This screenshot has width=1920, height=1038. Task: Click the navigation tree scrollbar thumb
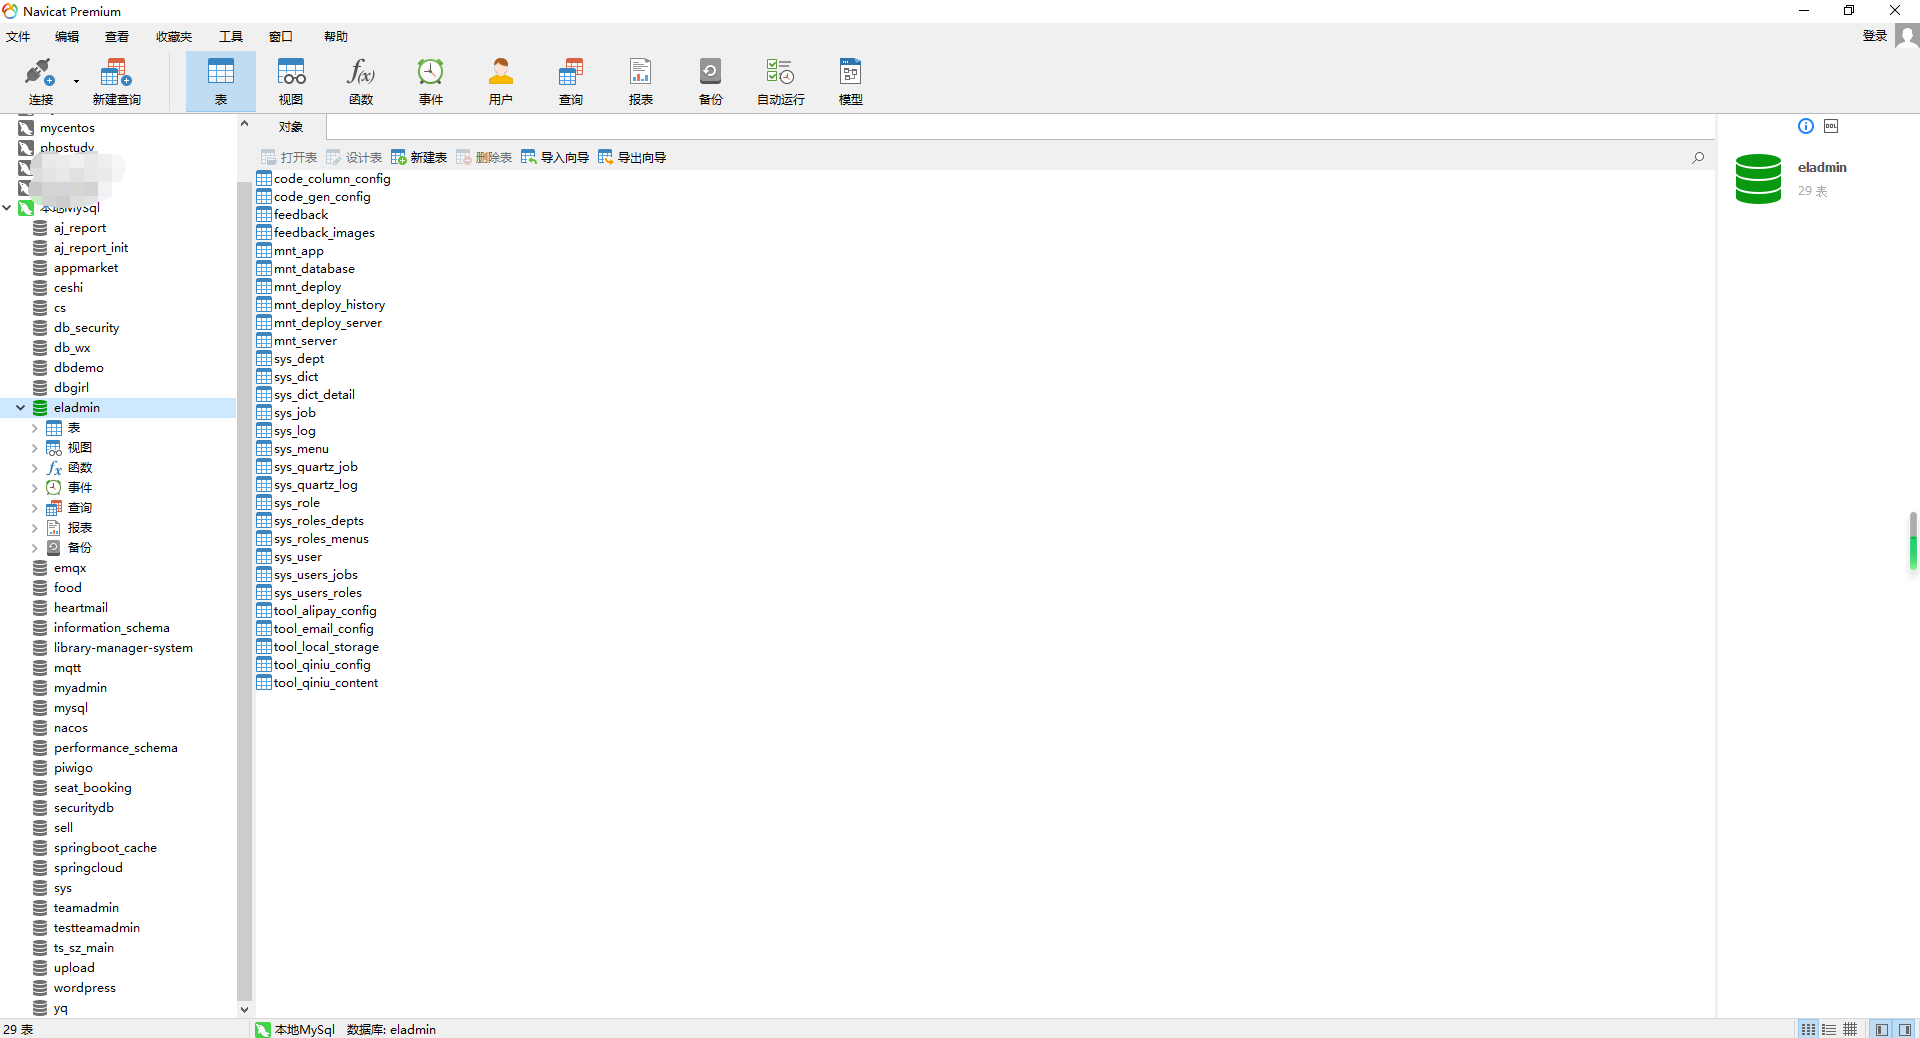coord(244,590)
